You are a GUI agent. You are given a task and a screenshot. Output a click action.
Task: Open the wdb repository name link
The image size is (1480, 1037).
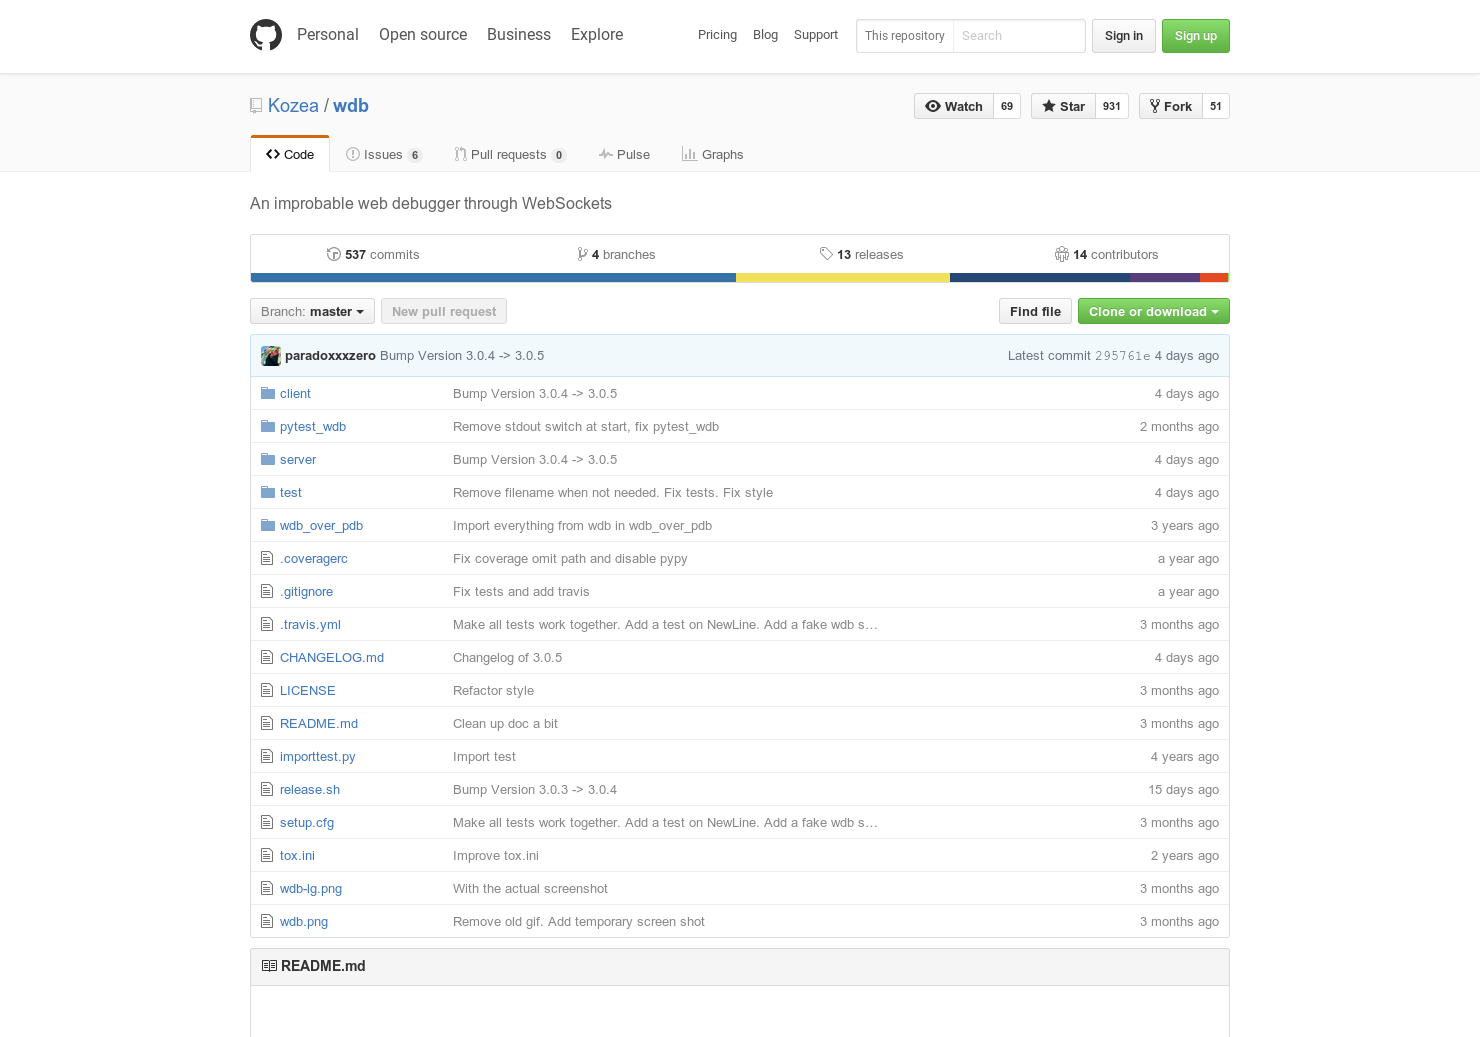coord(351,106)
